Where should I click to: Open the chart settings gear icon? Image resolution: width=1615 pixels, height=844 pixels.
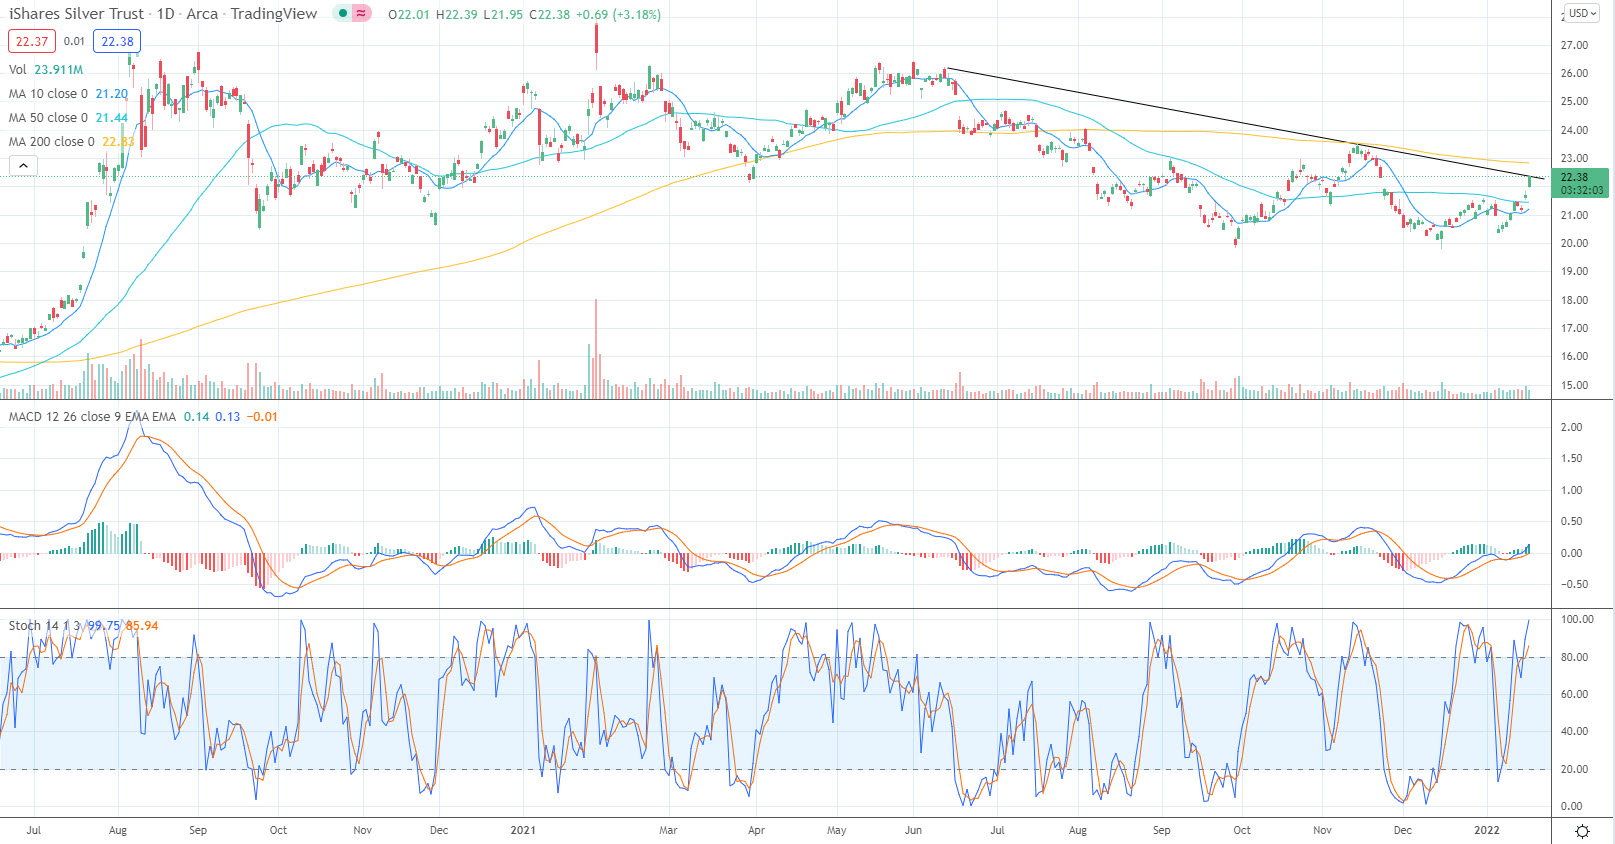pyautogui.click(x=1582, y=831)
